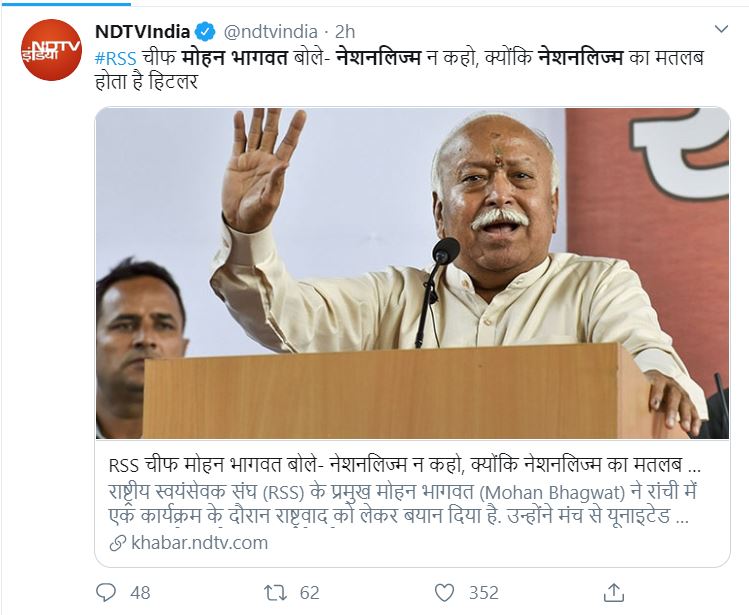749x615 pixels.
Task: Like the tweet with heart icon
Action: coord(444,593)
